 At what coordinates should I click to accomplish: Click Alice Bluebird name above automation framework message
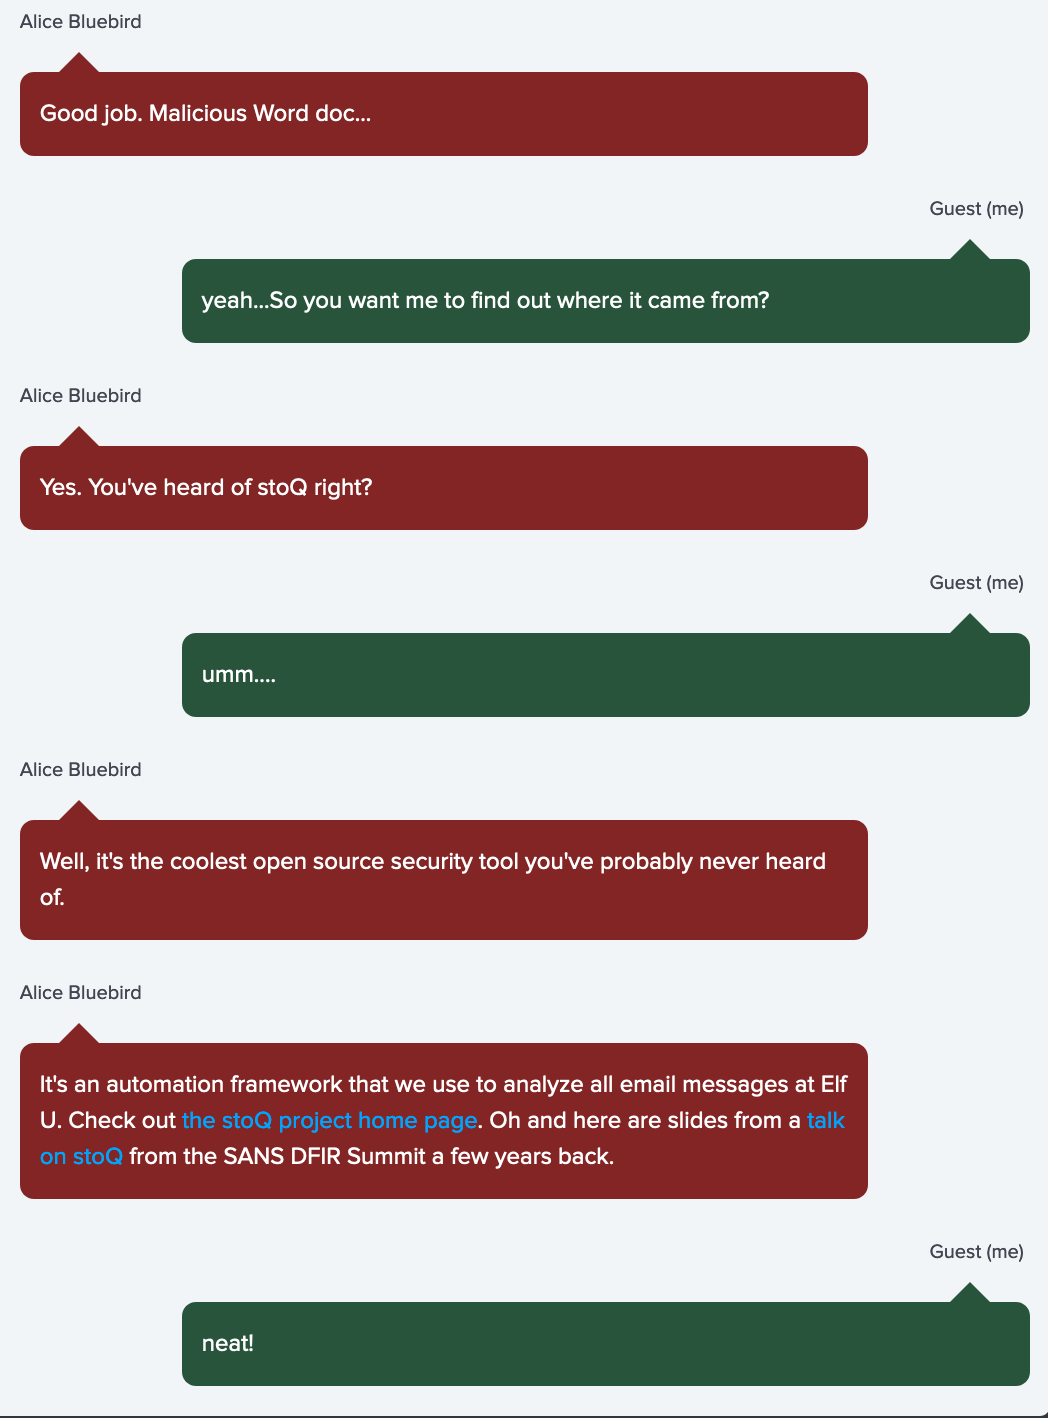pyautogui.click(x=81, y=993)
